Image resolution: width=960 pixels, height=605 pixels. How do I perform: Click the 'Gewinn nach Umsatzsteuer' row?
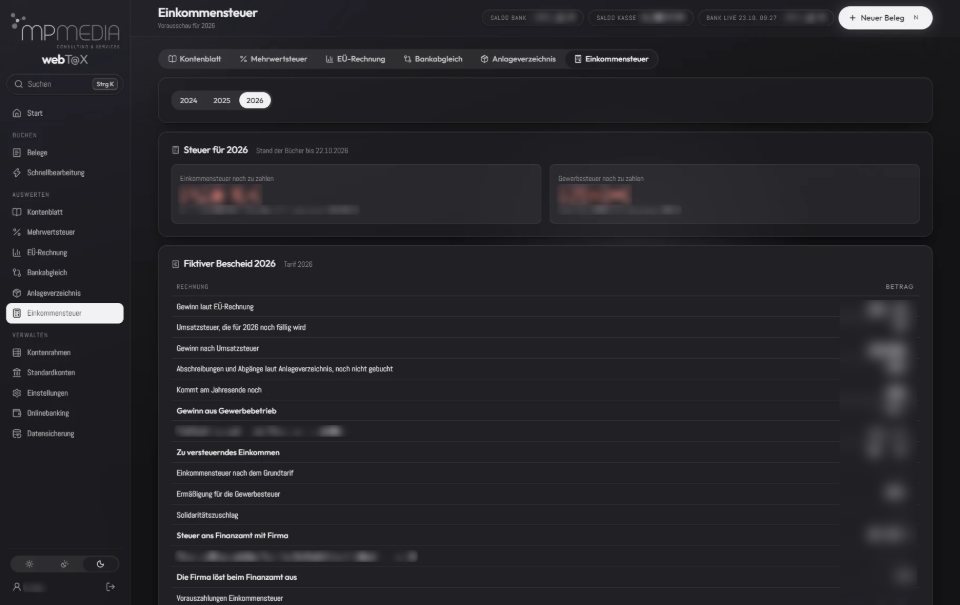(x=545, y=348)
